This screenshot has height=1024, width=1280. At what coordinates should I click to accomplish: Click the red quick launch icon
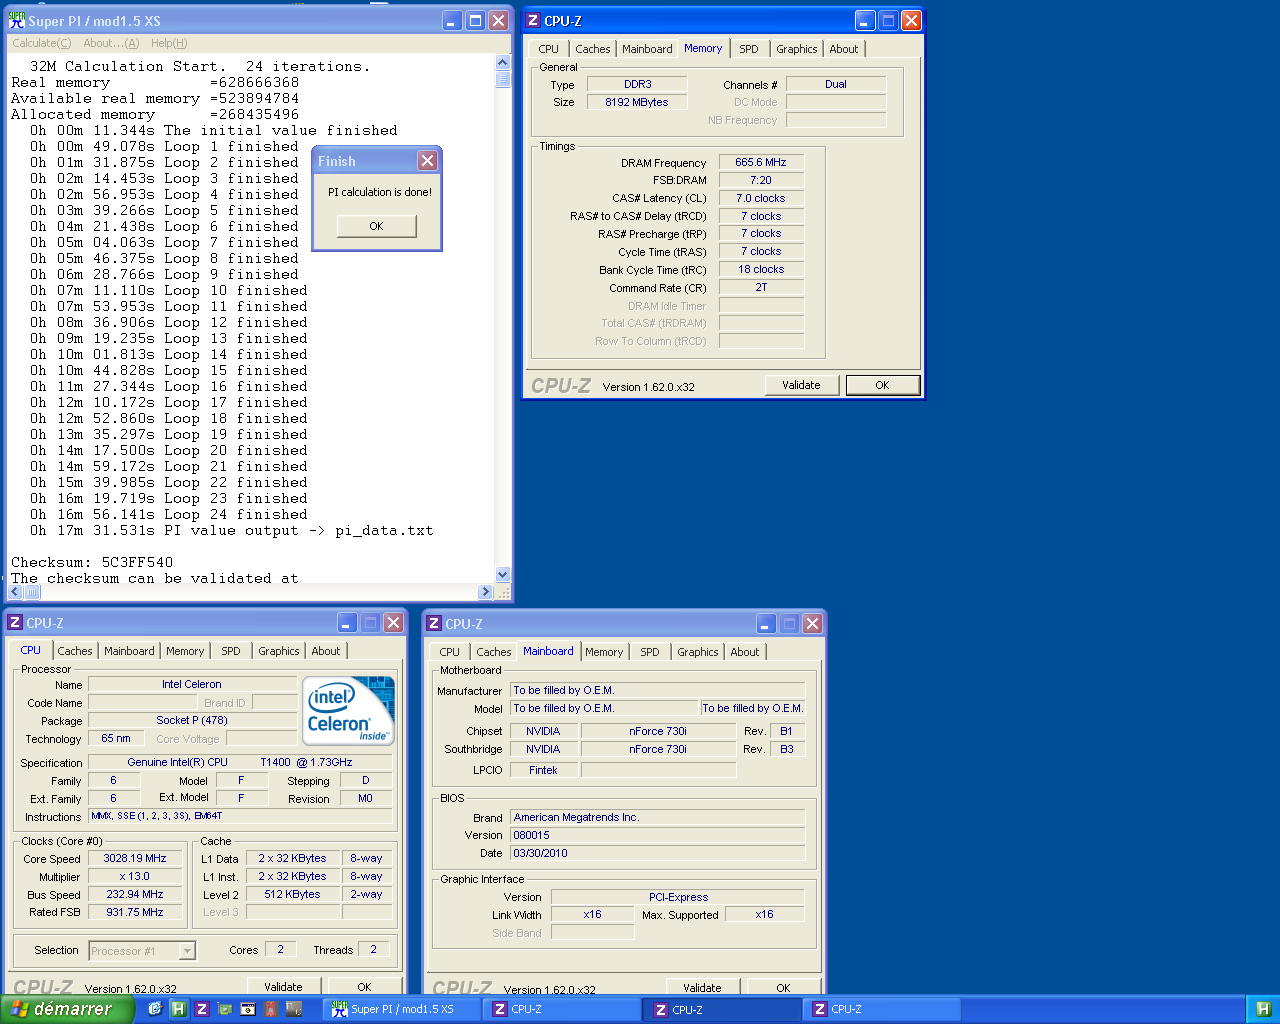coord(271,1009)
